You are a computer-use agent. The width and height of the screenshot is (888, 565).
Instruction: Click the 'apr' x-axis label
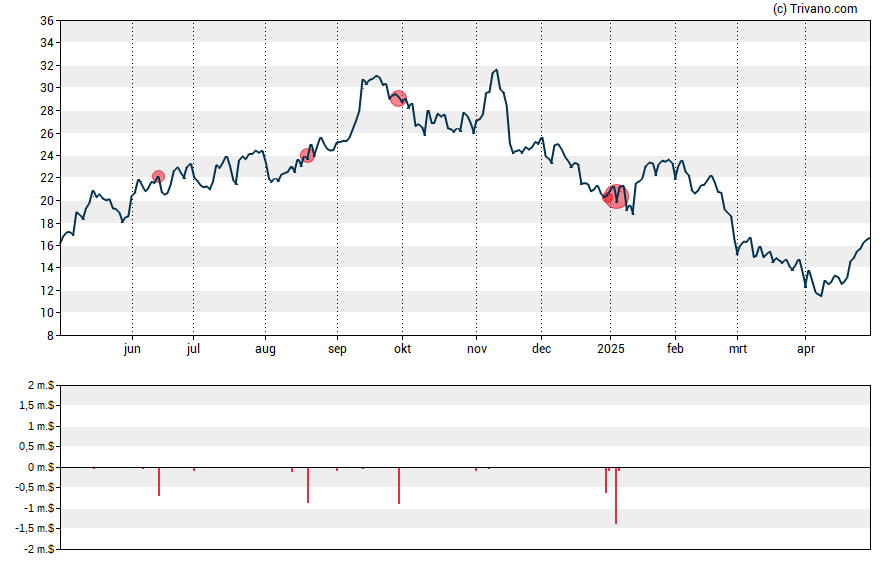[x=806, y=349]
